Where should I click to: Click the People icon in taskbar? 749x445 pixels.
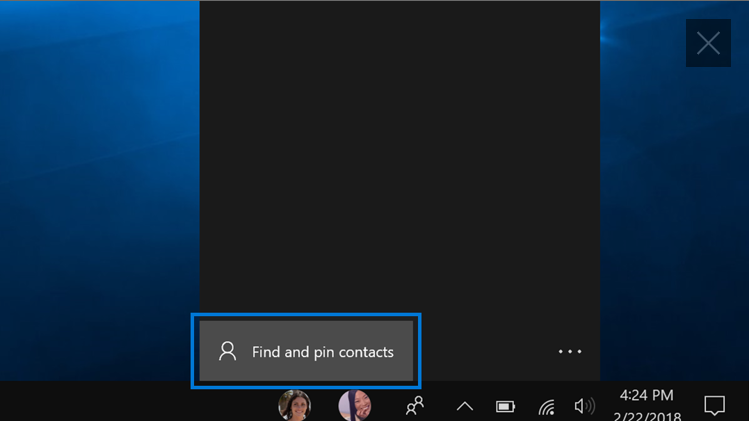[x=415, y=406]
